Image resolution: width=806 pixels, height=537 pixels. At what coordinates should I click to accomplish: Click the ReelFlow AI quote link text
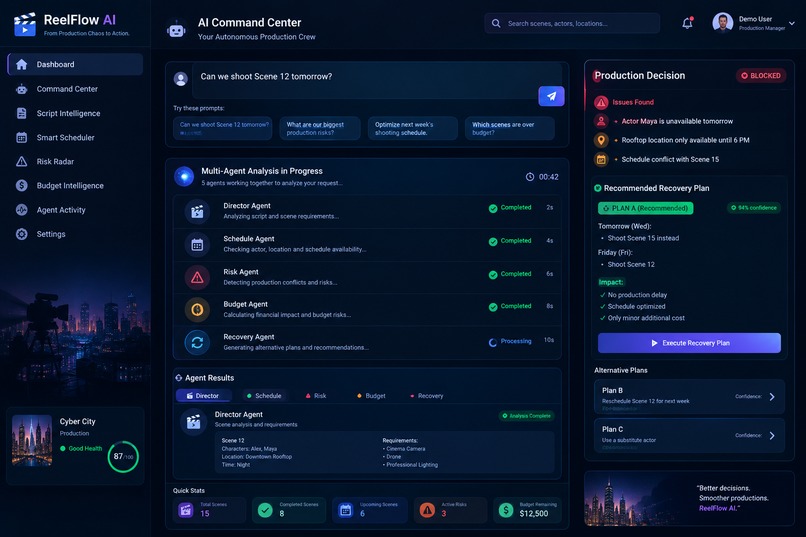tap(719, 508)
